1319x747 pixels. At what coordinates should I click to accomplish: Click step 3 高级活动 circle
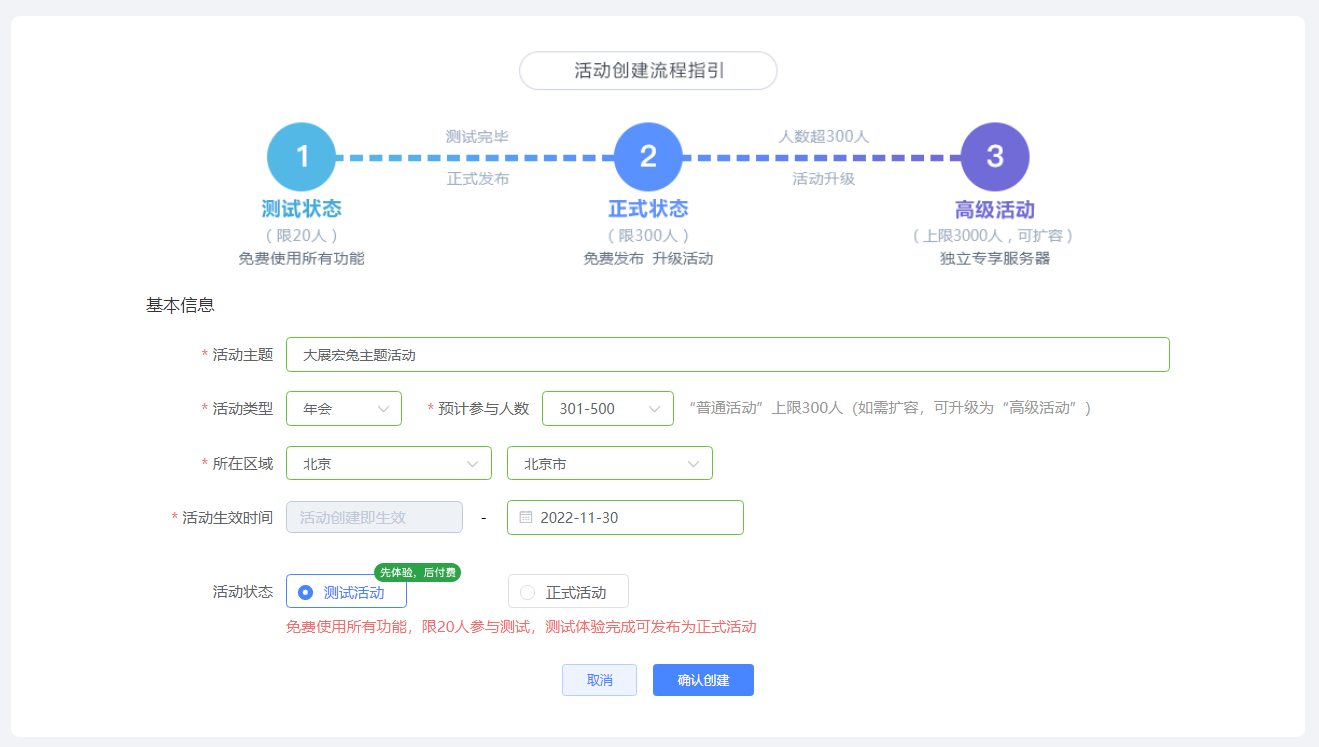(x=994, y=156)
